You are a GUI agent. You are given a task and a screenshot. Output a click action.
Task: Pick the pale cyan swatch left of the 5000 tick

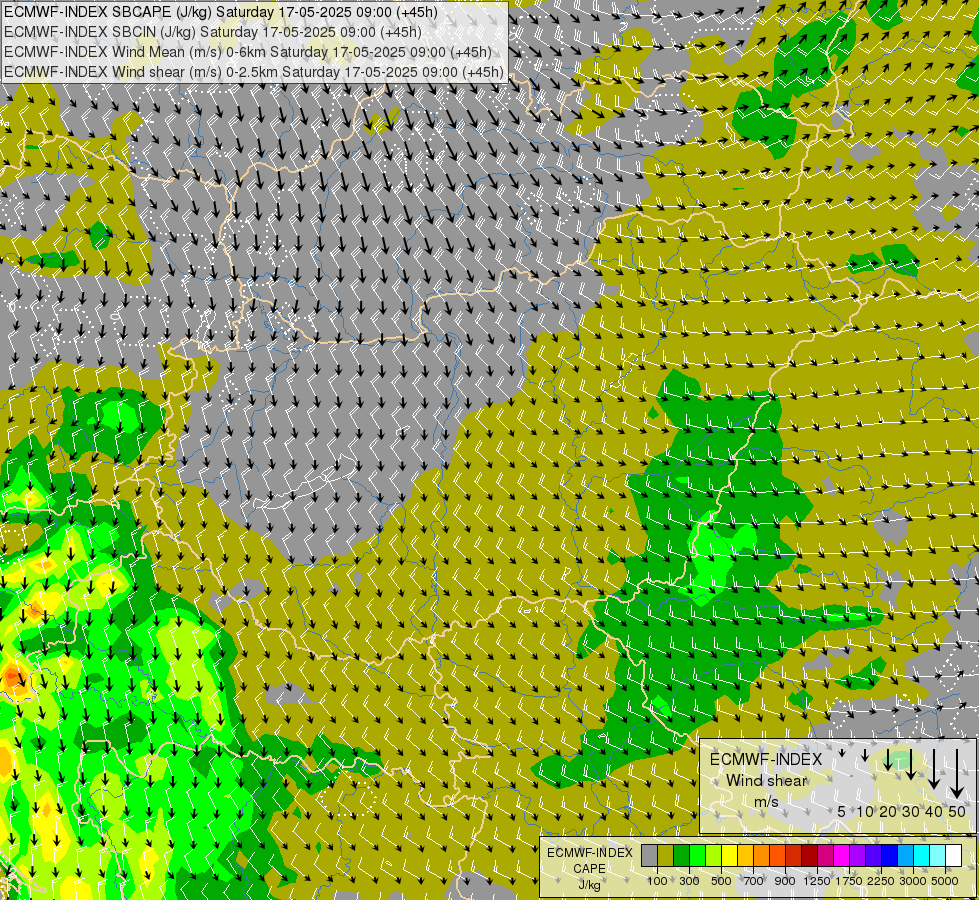tap(937, 856)
